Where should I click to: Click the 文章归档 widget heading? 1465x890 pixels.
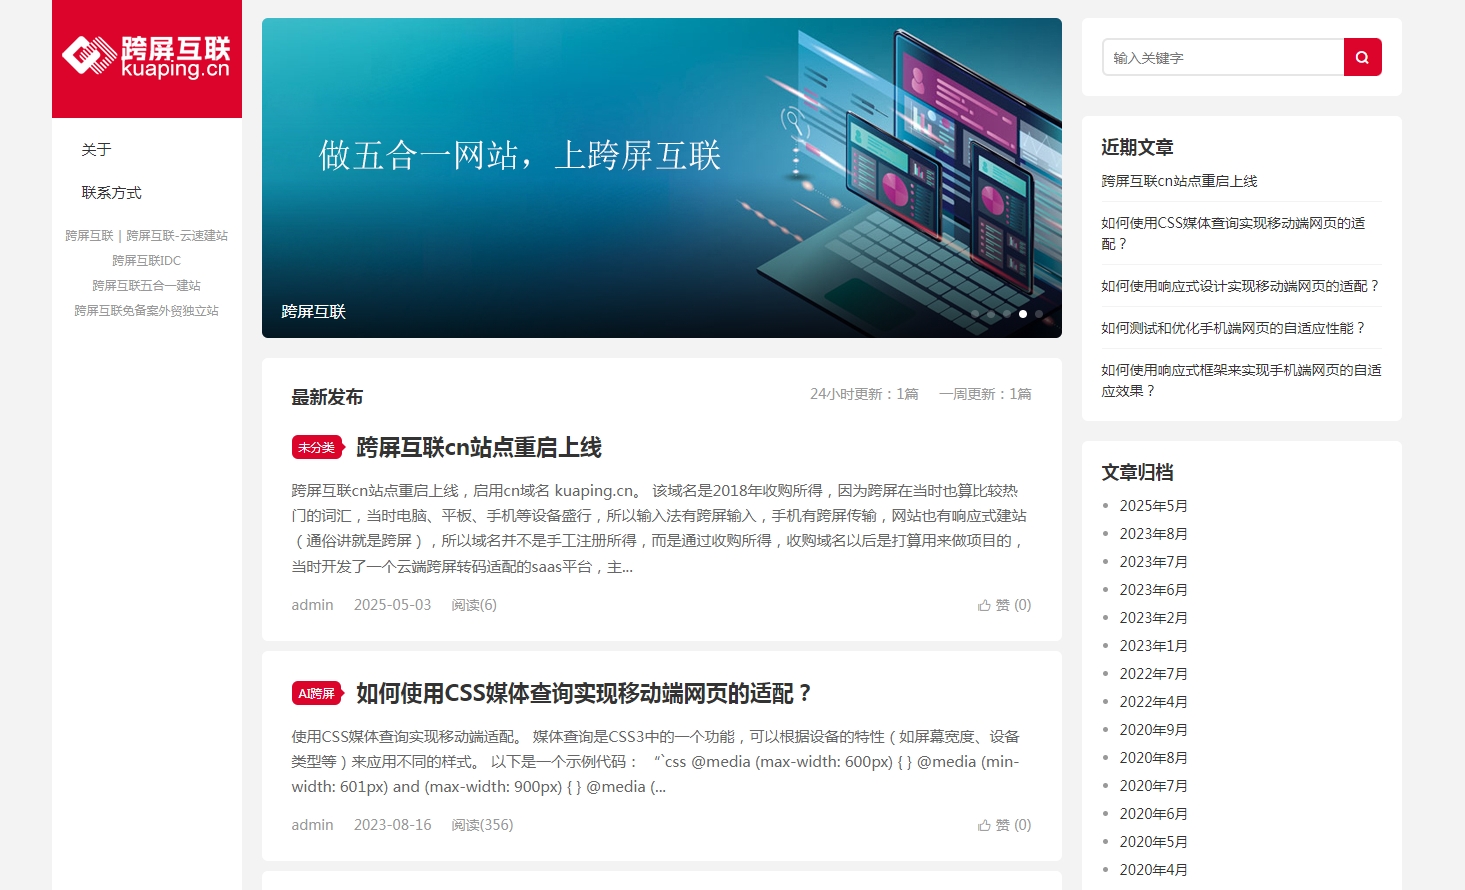tap(1137, 472)
